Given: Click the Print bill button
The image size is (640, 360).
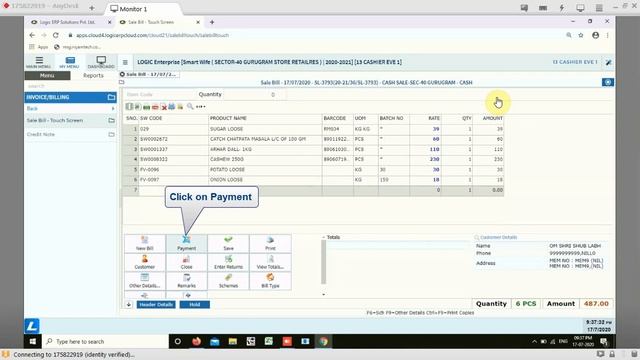Looking at the screenshot, I should [x=270, y=243].
